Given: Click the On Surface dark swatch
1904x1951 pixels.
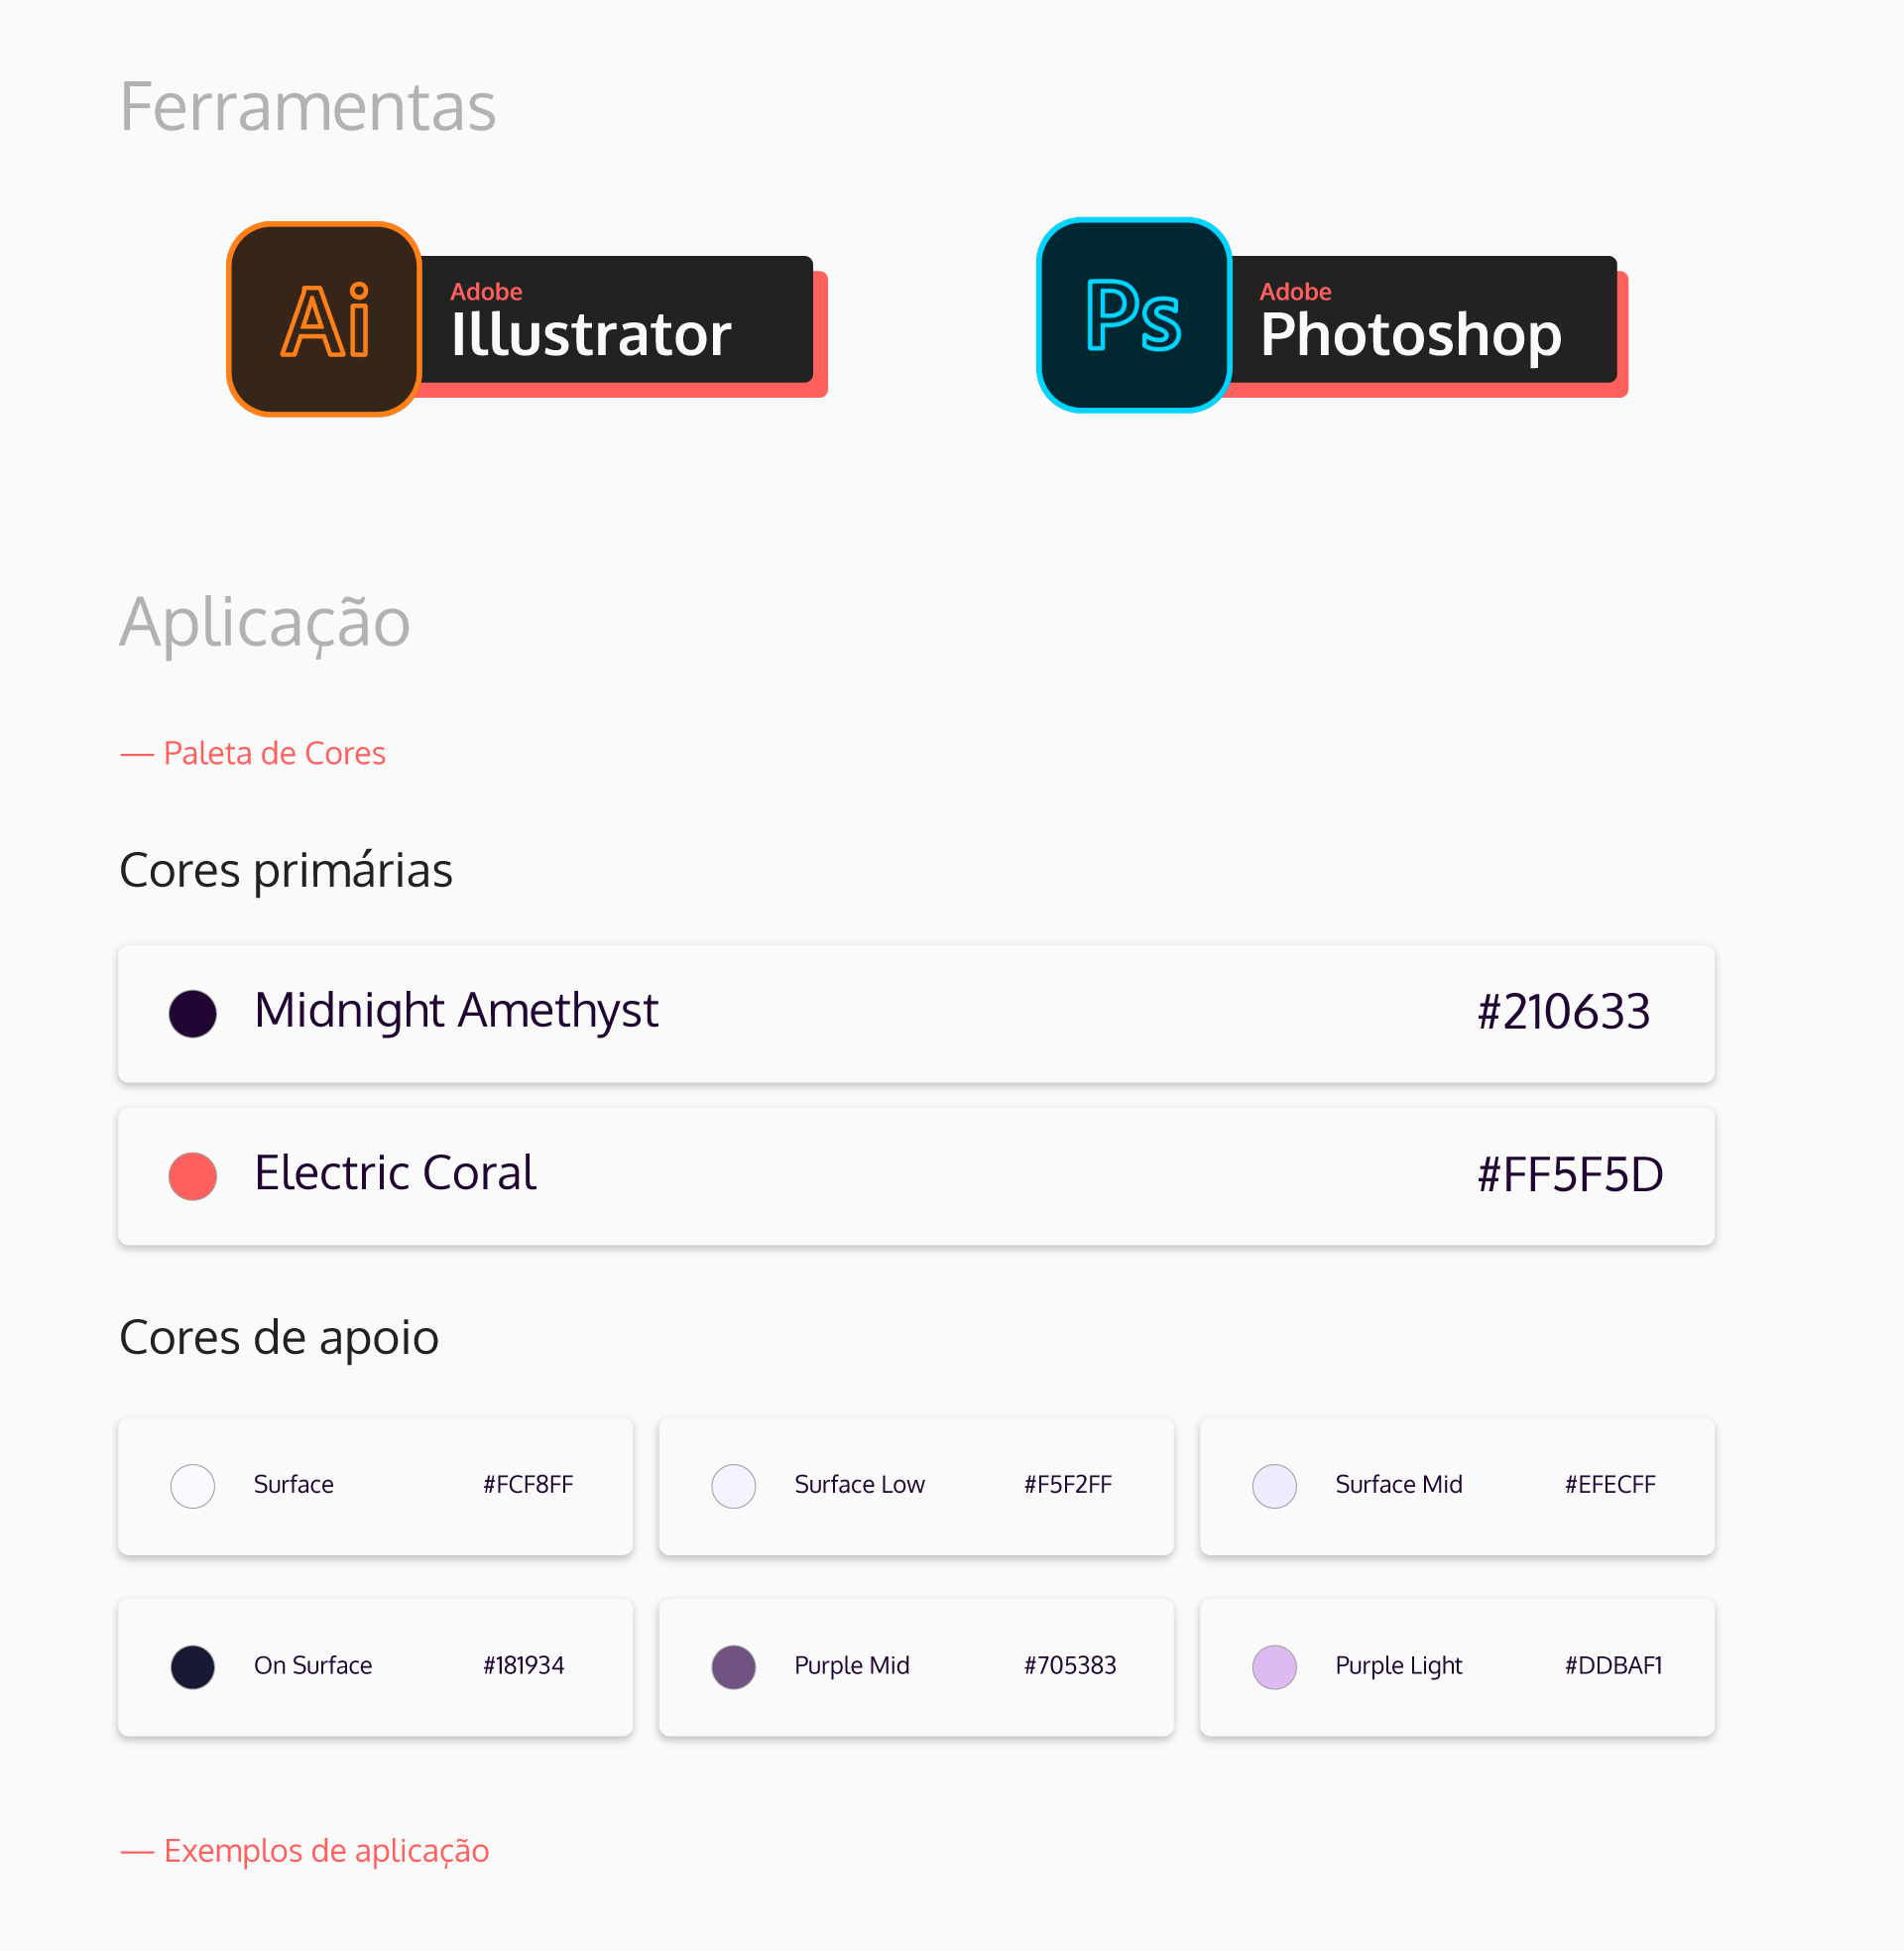Looking at the screenshot, I should coord(193,1667).
